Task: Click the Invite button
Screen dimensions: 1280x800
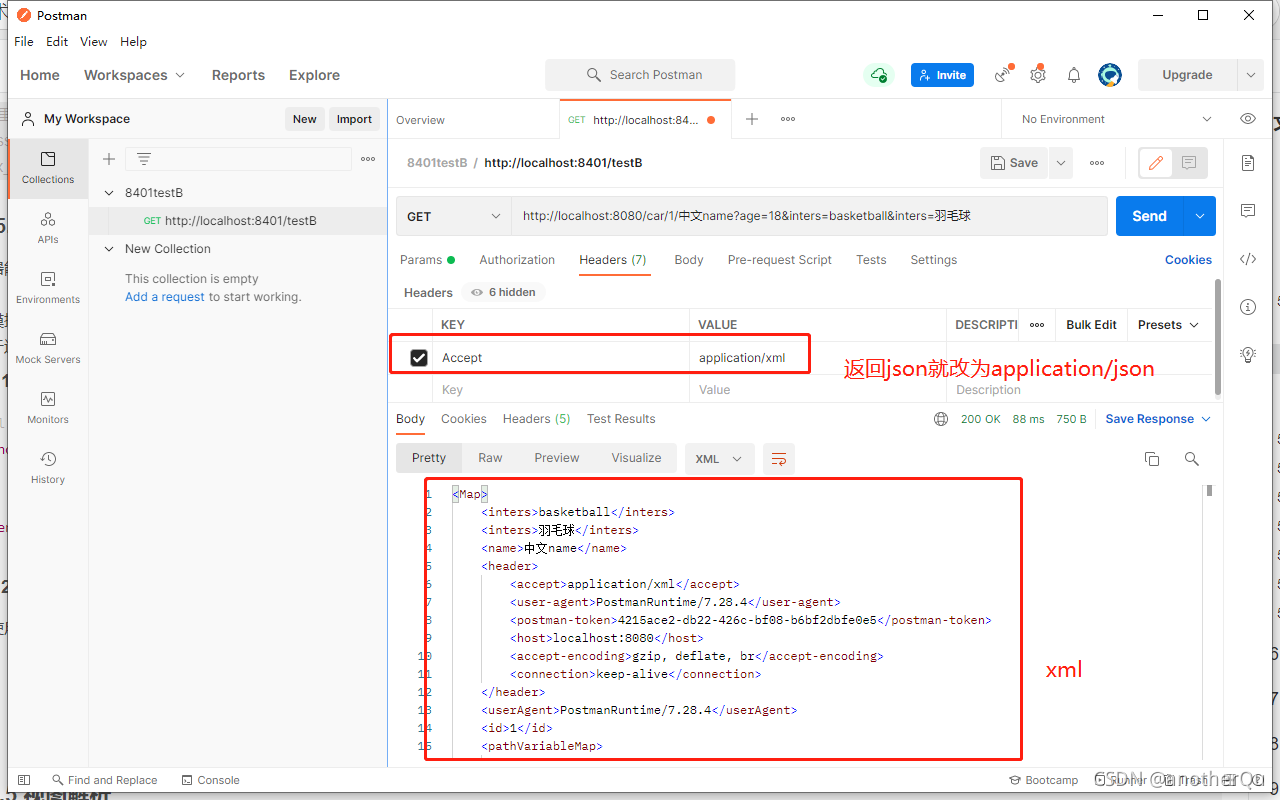Action: (942, 75)
